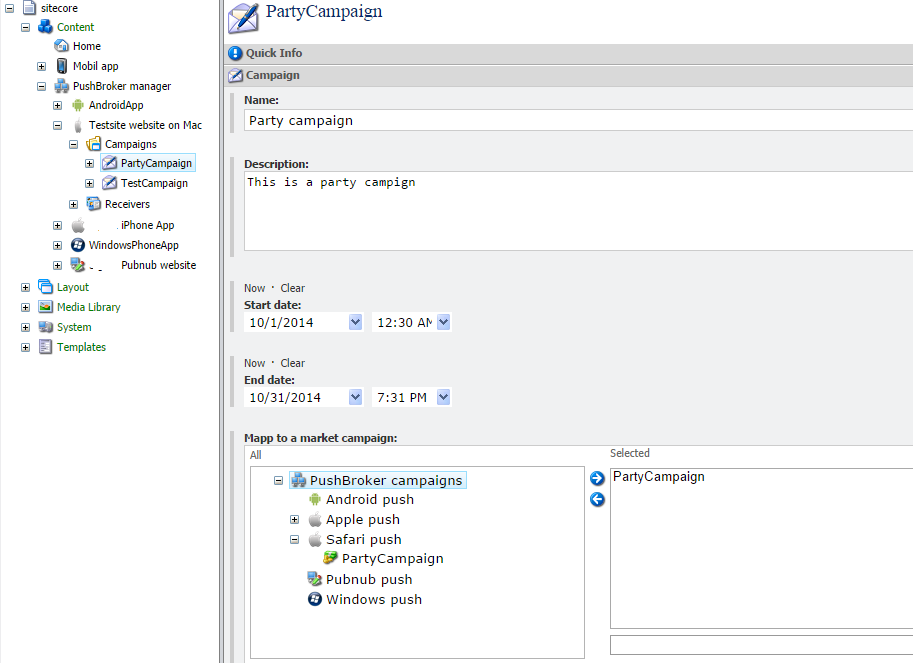This screenshot has width=913, height=663.
Task: Click the right arrow to add selected campaign
Action: 597,478
